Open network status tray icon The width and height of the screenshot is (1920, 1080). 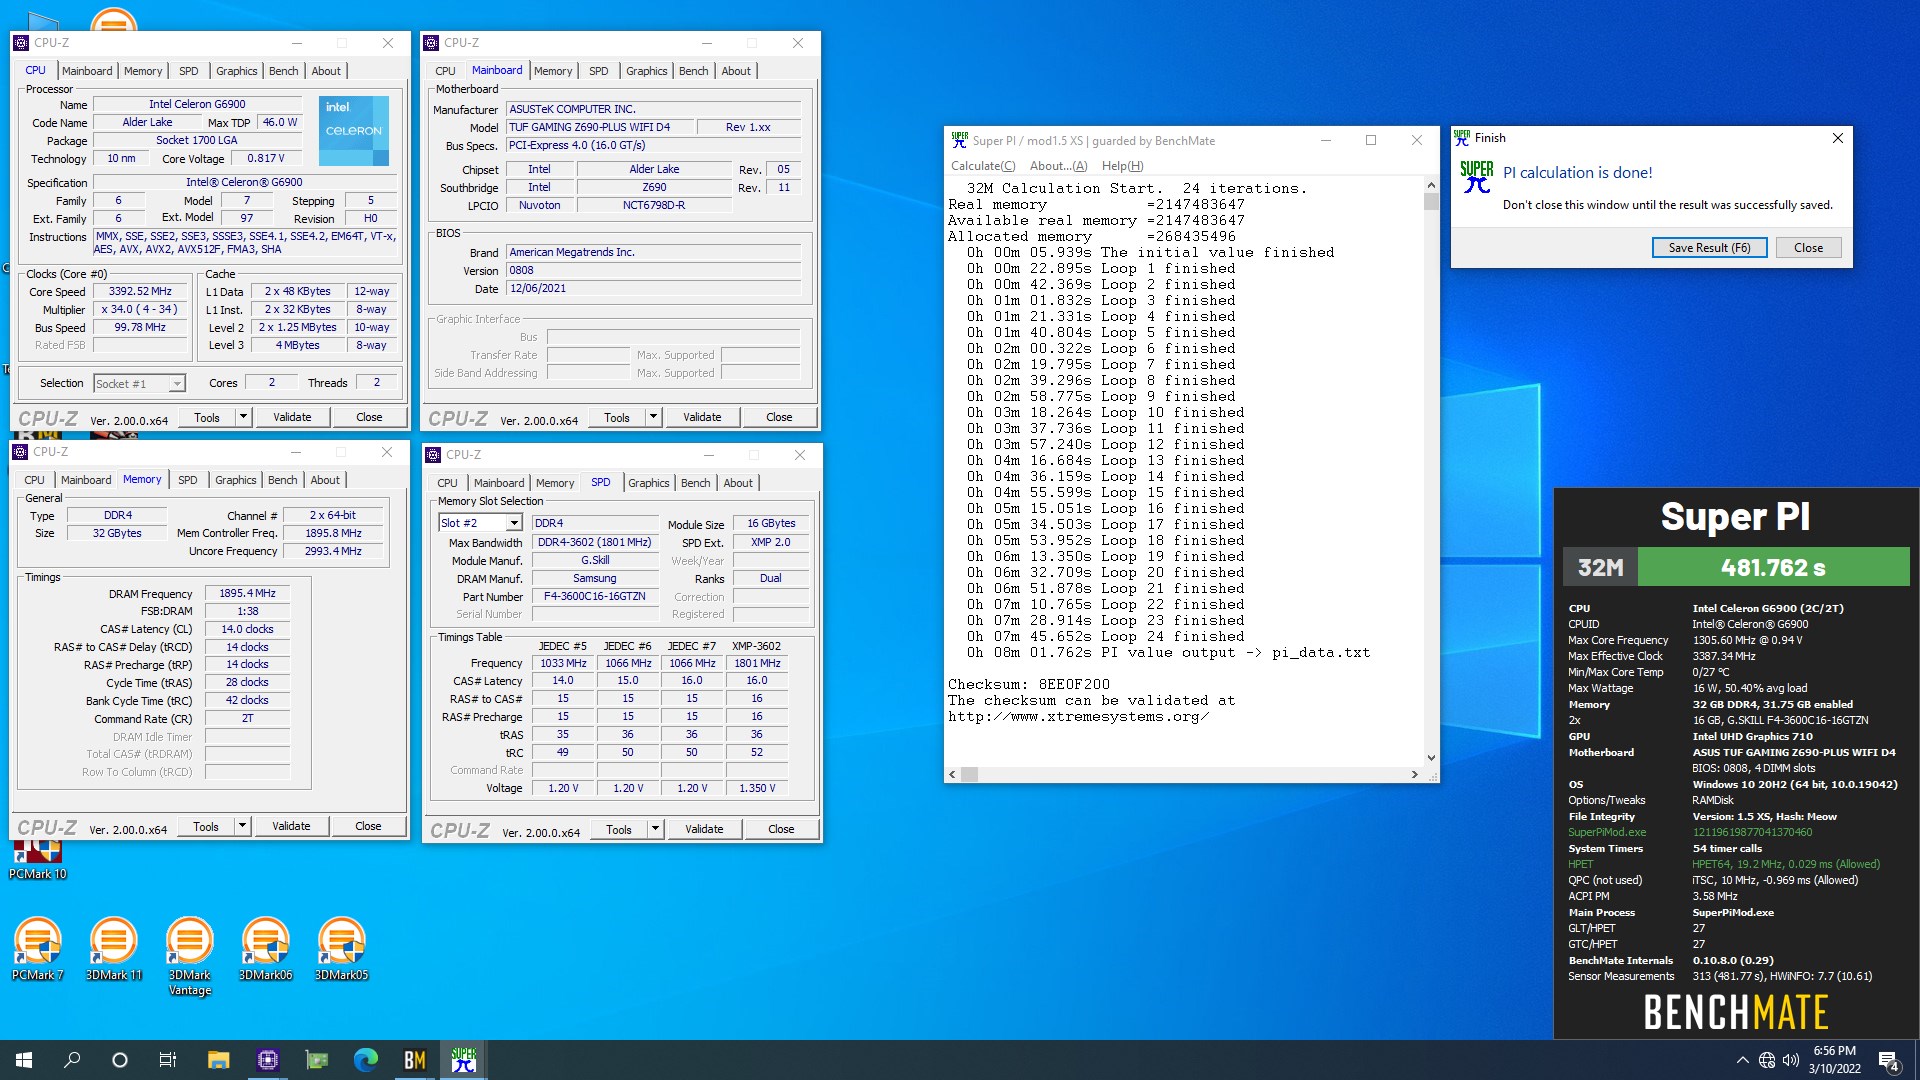[1767, 1060]
